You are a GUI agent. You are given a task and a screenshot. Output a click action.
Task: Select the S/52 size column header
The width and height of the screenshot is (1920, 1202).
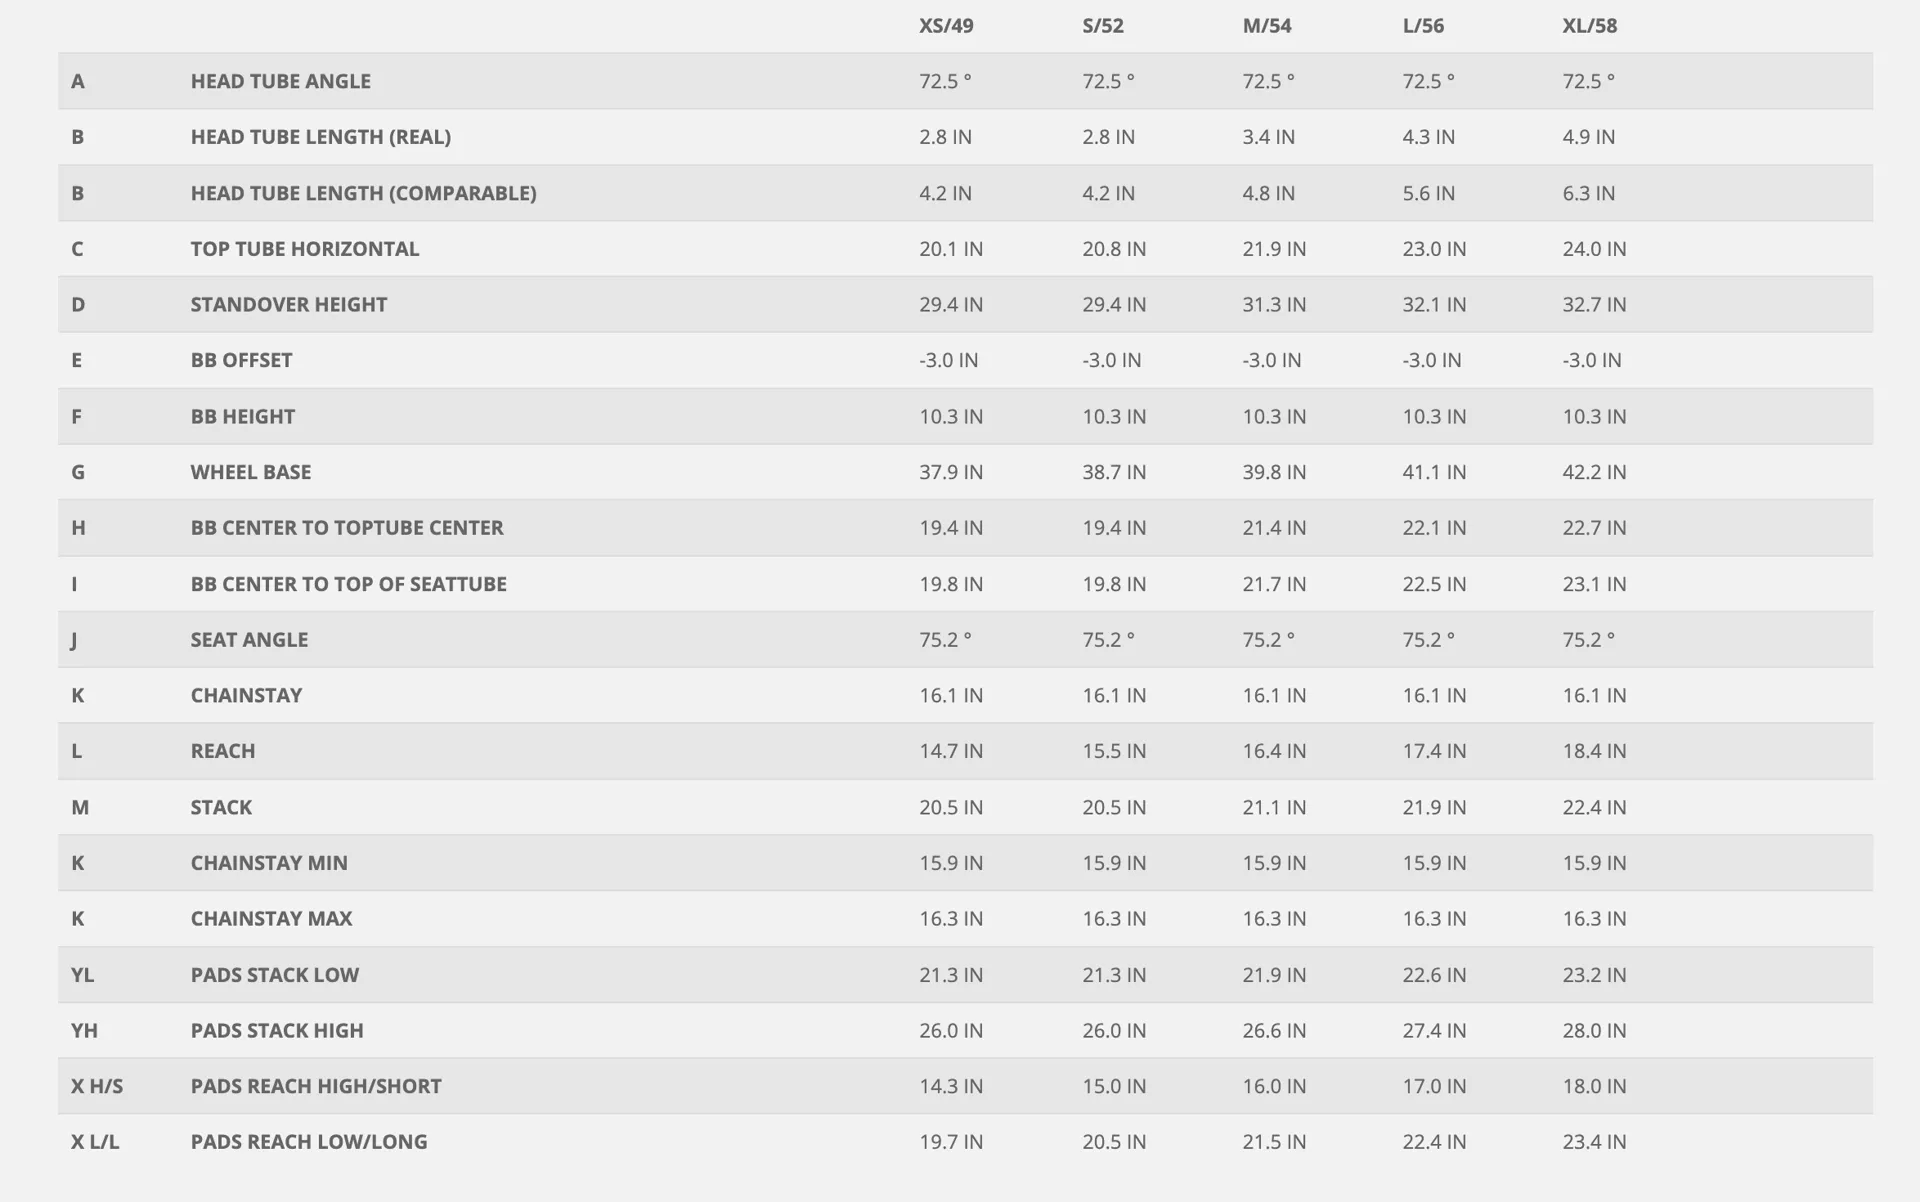coord(1103,26)
